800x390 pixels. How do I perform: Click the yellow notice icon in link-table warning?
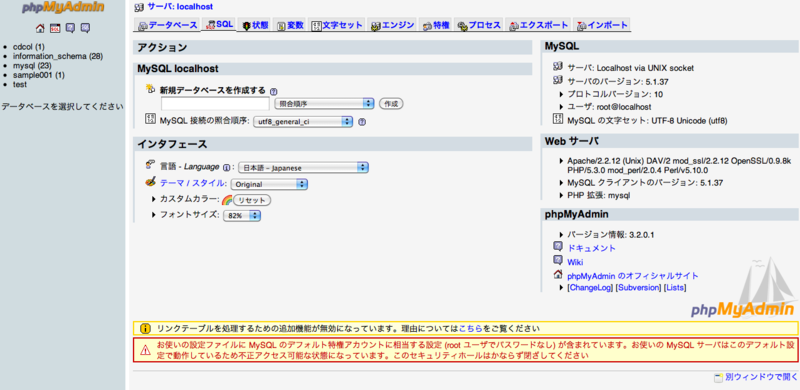(x=145, y=328)
